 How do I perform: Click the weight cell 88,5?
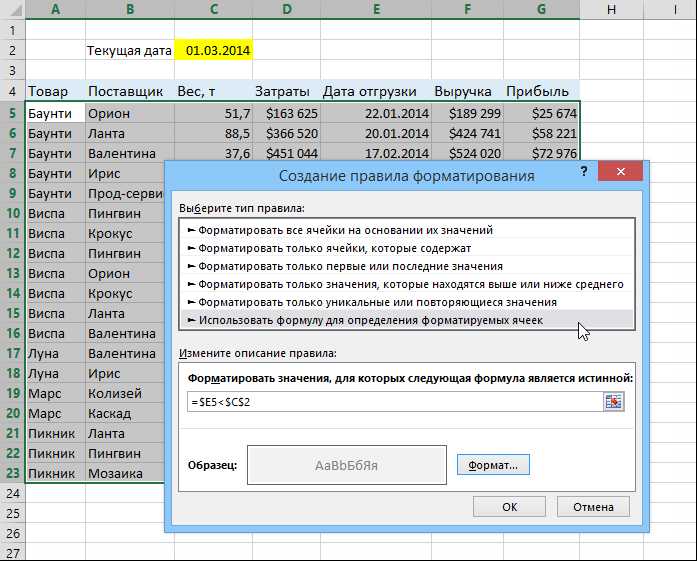[213, 133]
